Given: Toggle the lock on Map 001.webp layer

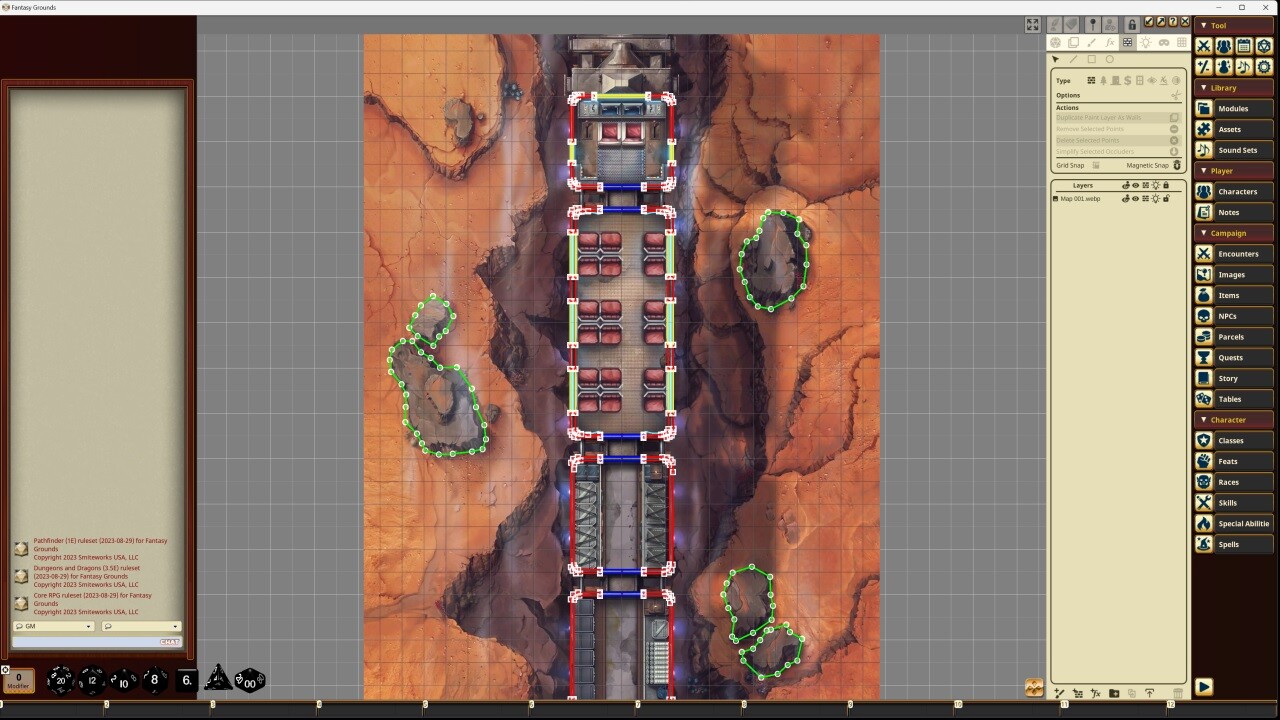Looking at the screenshot, I should coord(1167,199).
